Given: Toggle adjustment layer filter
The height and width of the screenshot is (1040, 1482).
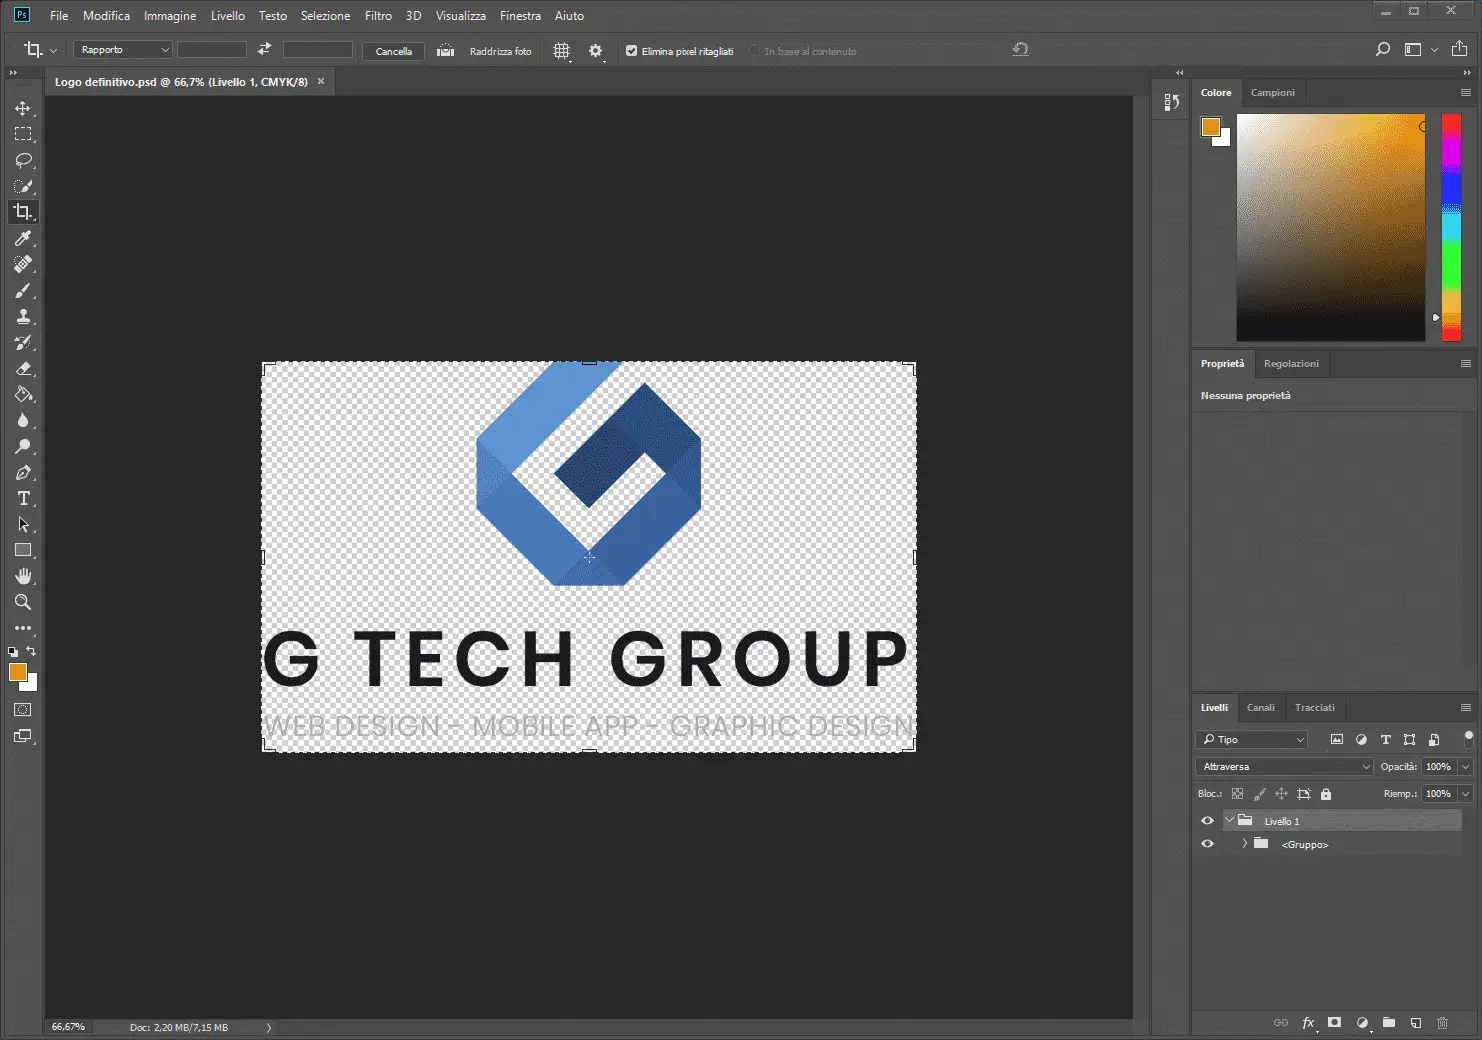Looking at the screenshot, I should click(x=1361, y=740).
